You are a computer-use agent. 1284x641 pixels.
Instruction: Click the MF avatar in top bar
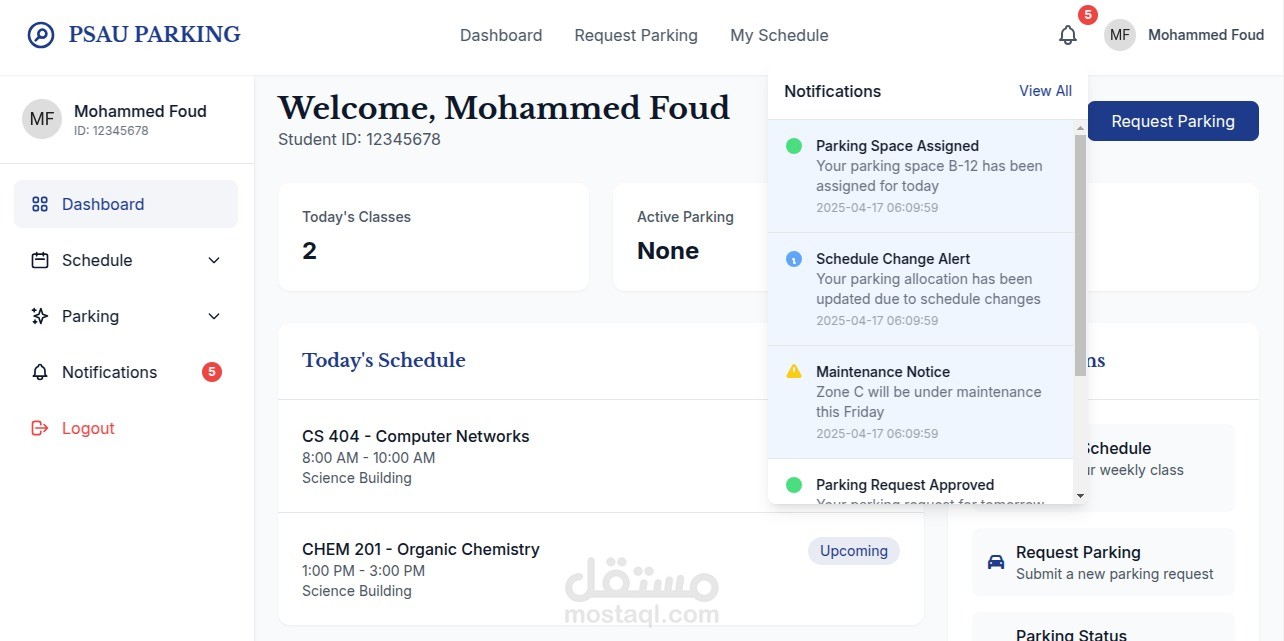1120,35
